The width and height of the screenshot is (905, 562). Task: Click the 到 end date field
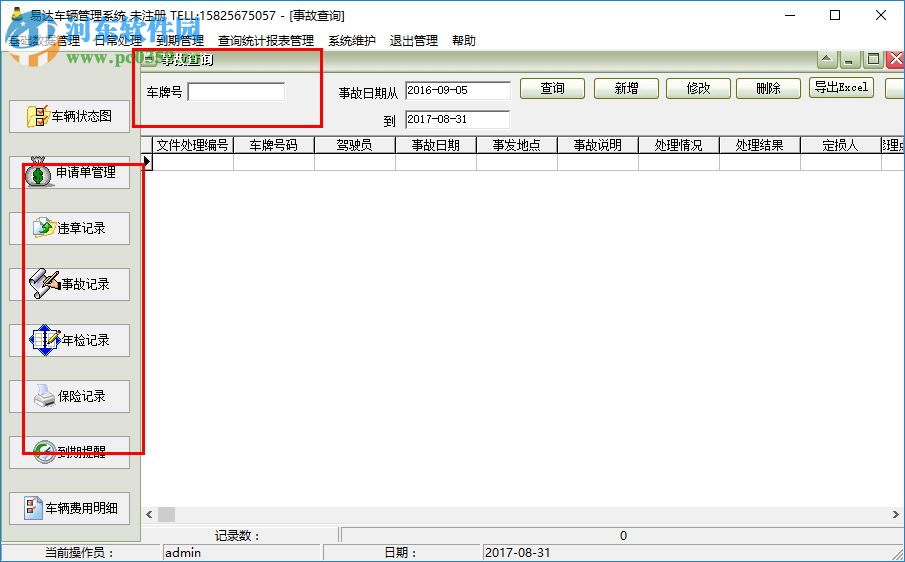pyautogui.click(x=458, y=119)
